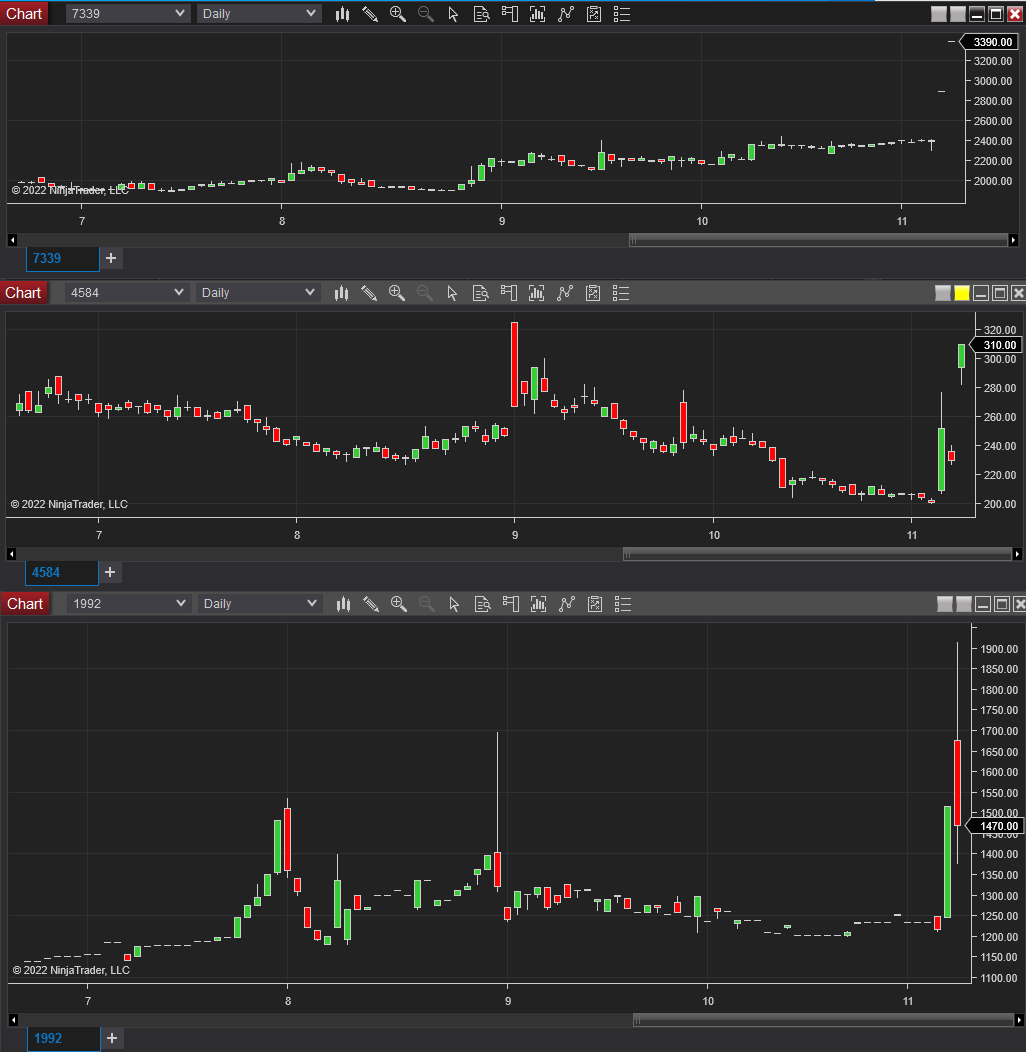Select cursor pointer tool in 4584 chart
This screenshot has width=1026, height=1052.
click(x=452, y=293)
